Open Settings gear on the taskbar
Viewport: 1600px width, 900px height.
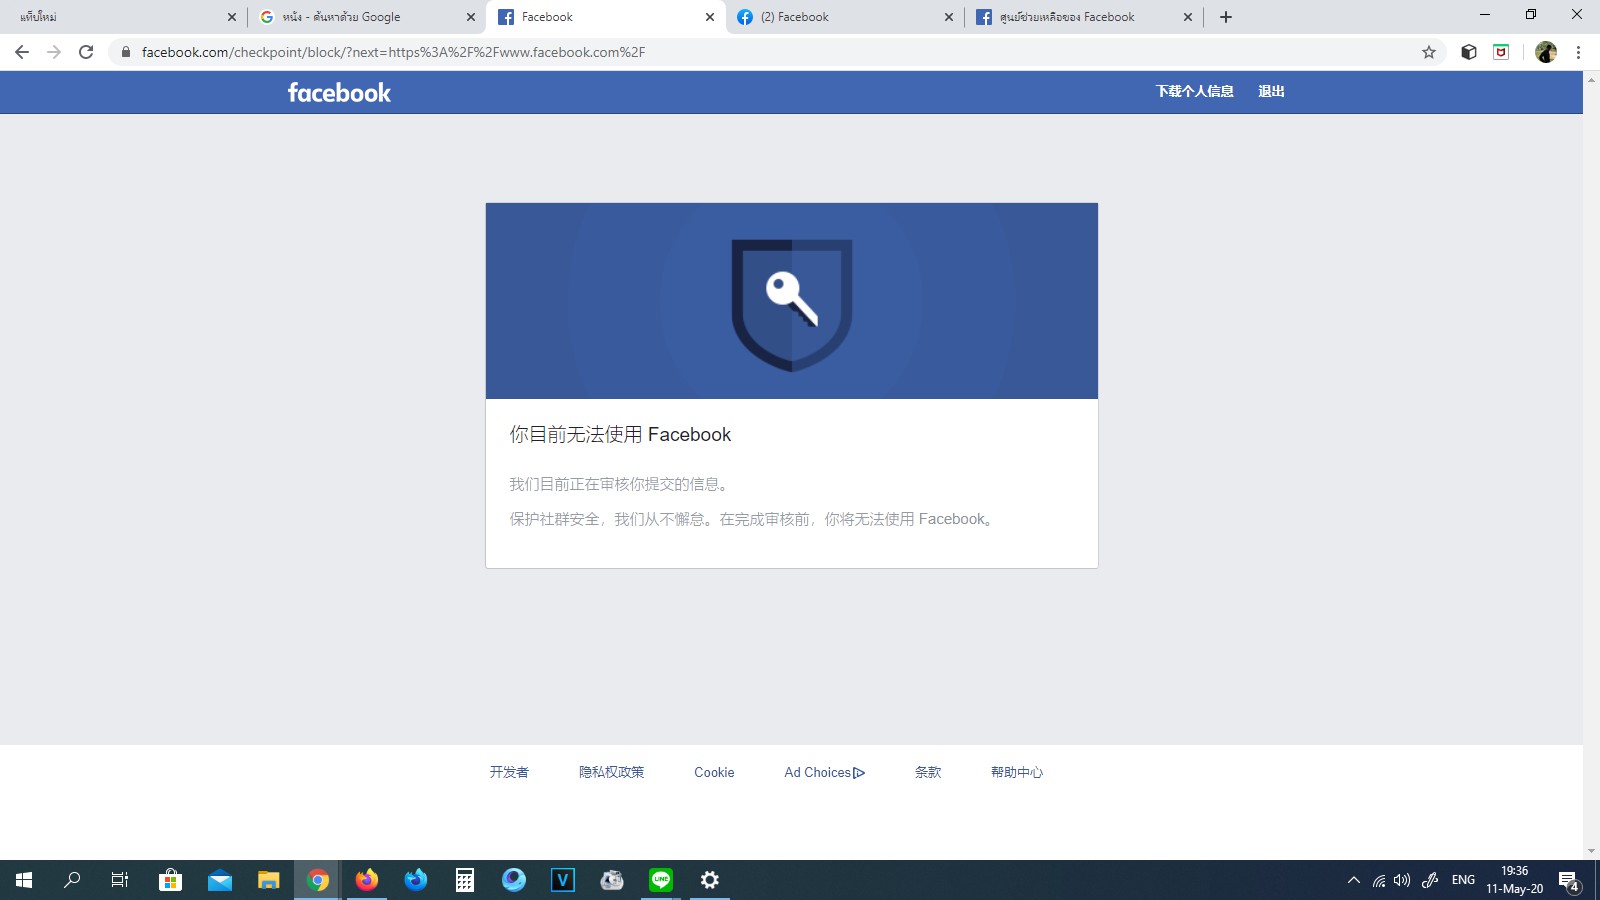(710, 880)
